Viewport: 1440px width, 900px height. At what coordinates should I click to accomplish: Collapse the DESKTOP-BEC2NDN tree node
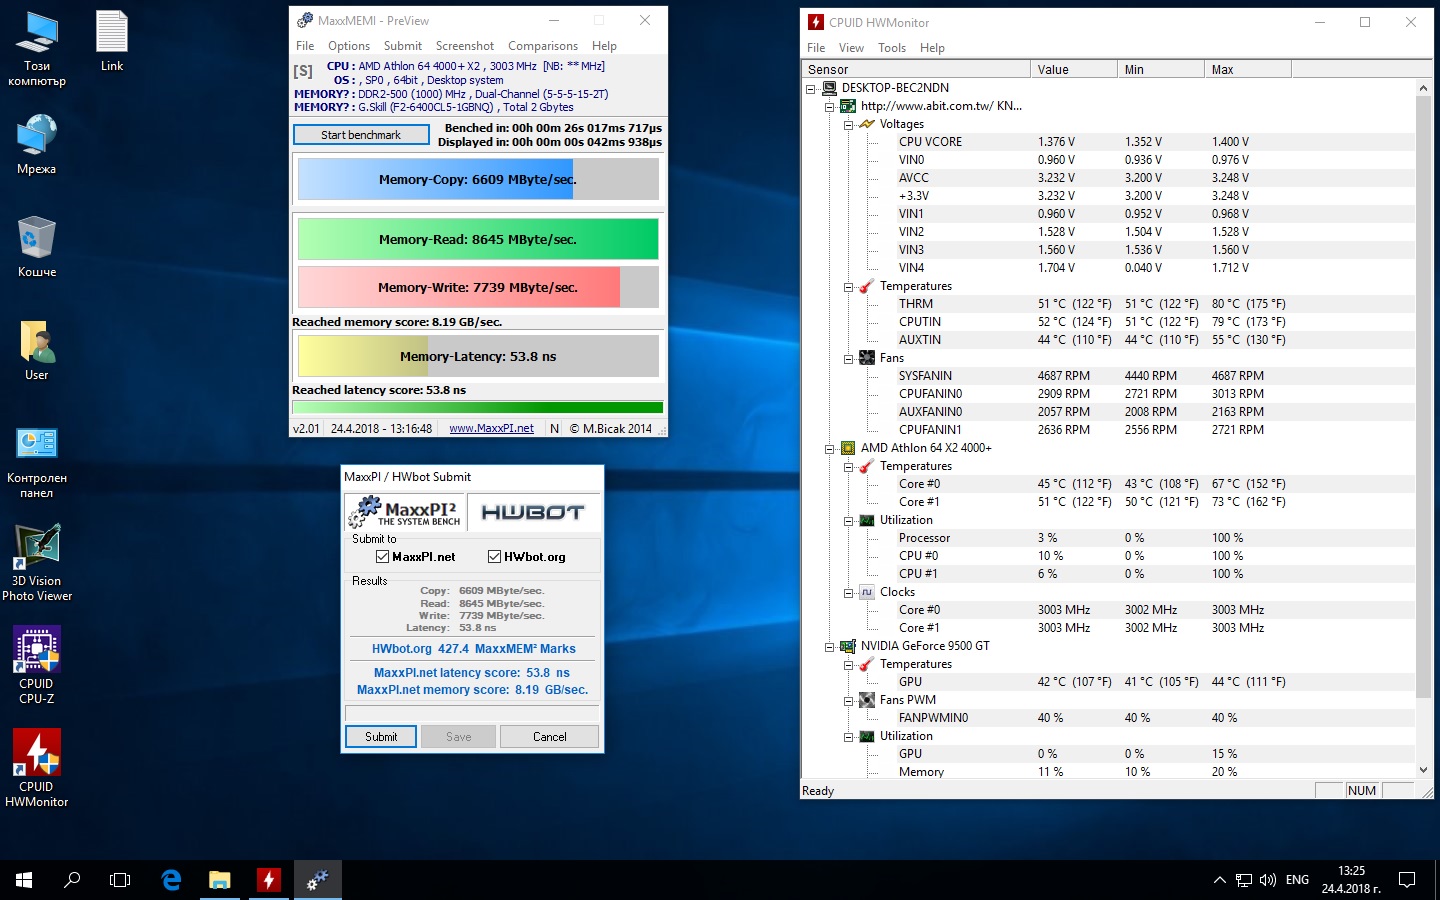811,88
